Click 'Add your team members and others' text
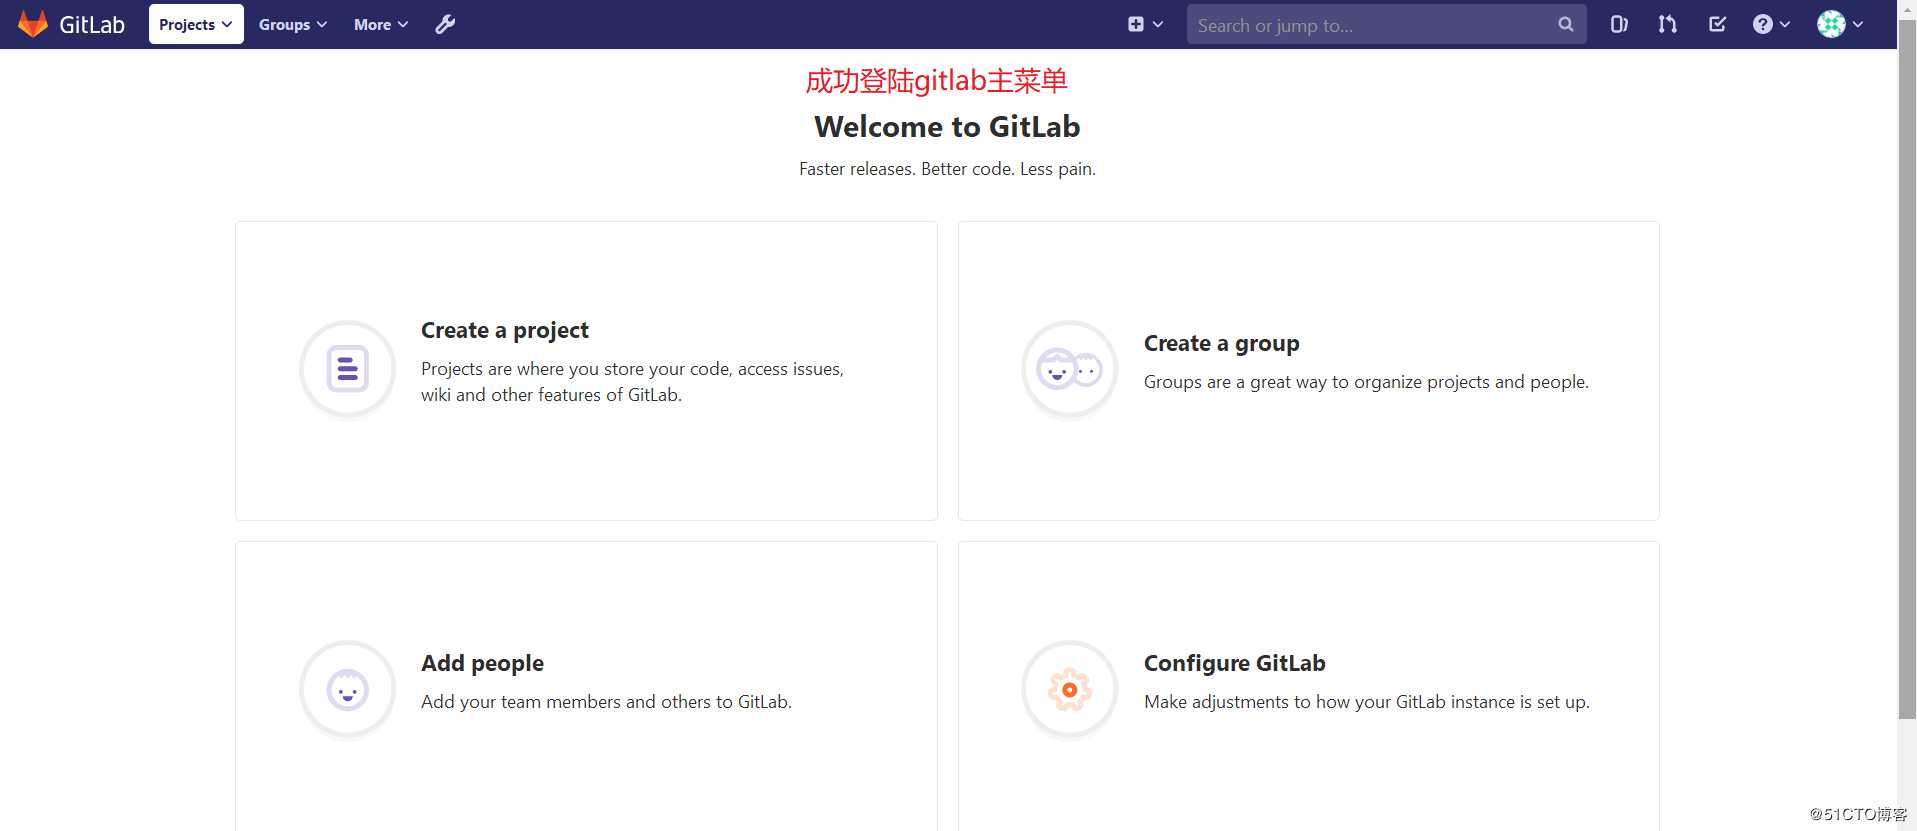Image resolution: width=1917 pixels, height=831 pixels. pyautogui.click(x=606, y=702)
